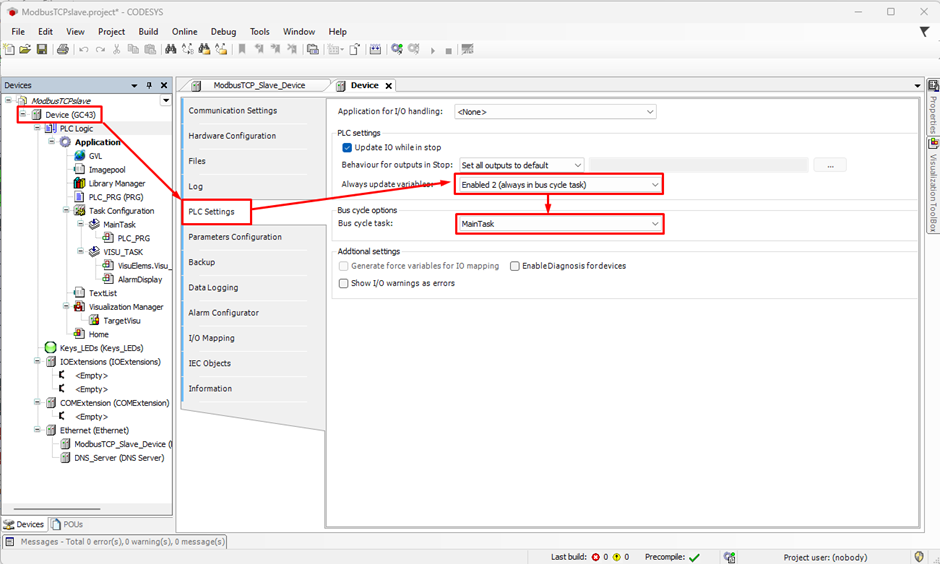
Task: Open the Bus cycle task dropdown
Action: point(559,224)
